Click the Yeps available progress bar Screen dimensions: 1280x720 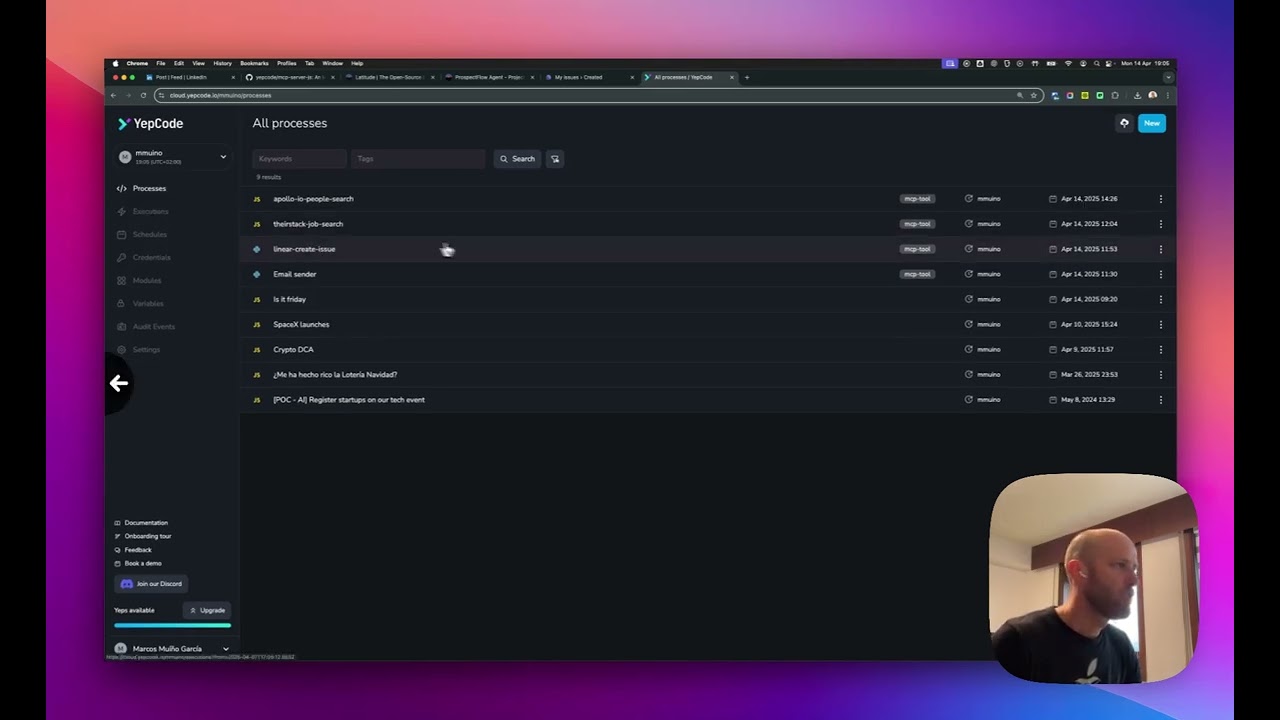[x=172, y=626]
